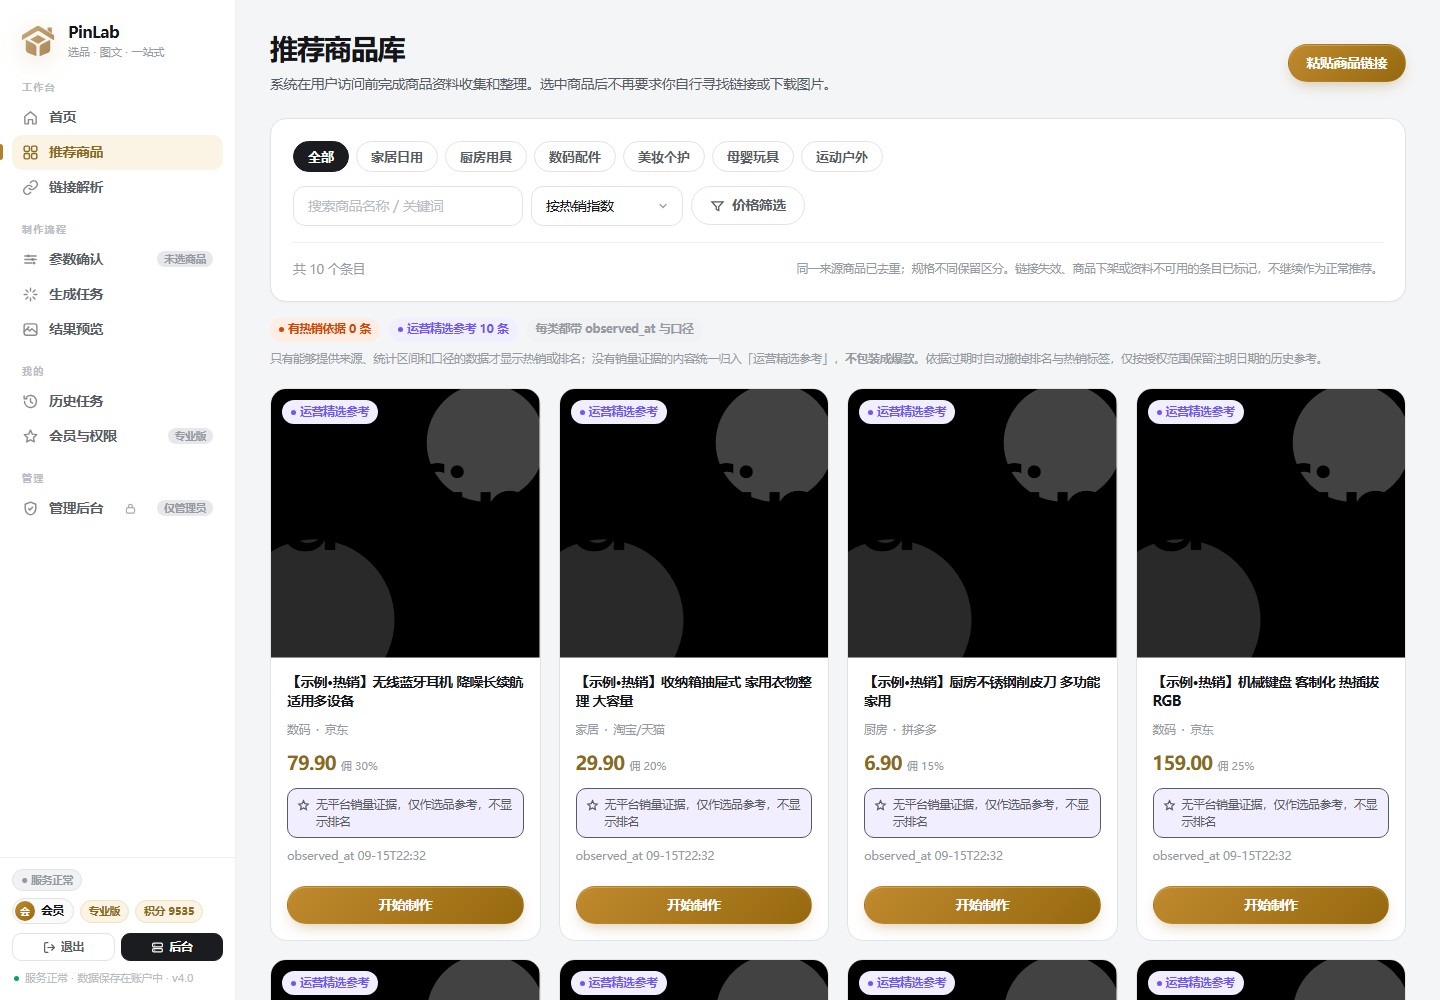Click 开始制作 for 厨房不锈钢削皮刀
Image resolution: width=1440 pixels, height=1000 pixels.
tap(982, 905)
